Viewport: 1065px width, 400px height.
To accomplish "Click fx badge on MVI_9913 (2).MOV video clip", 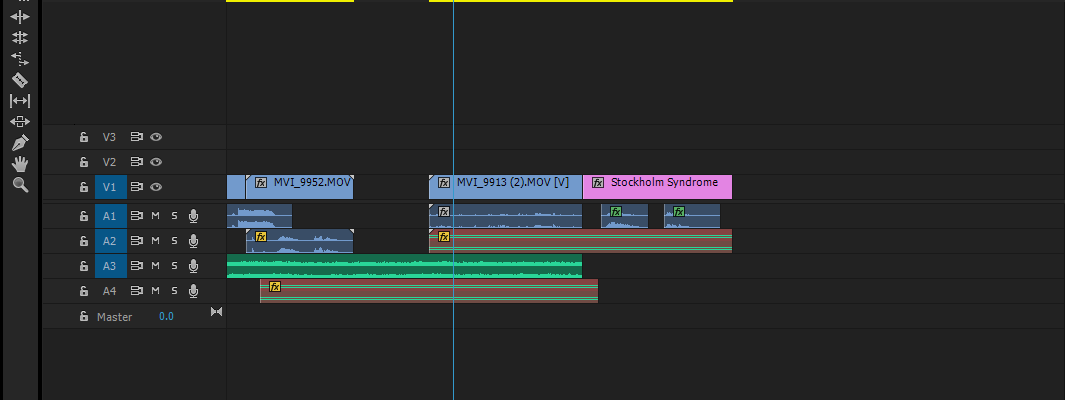I will point(444,183).
